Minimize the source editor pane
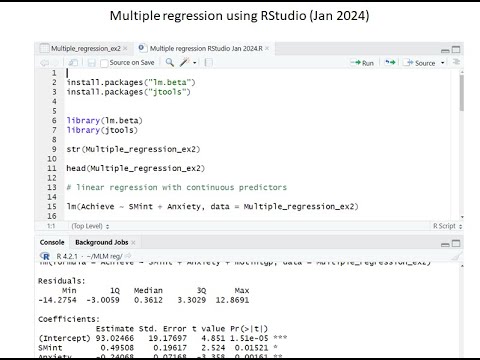The width and height of the screenshot is (480, 360). pos(445,50)
